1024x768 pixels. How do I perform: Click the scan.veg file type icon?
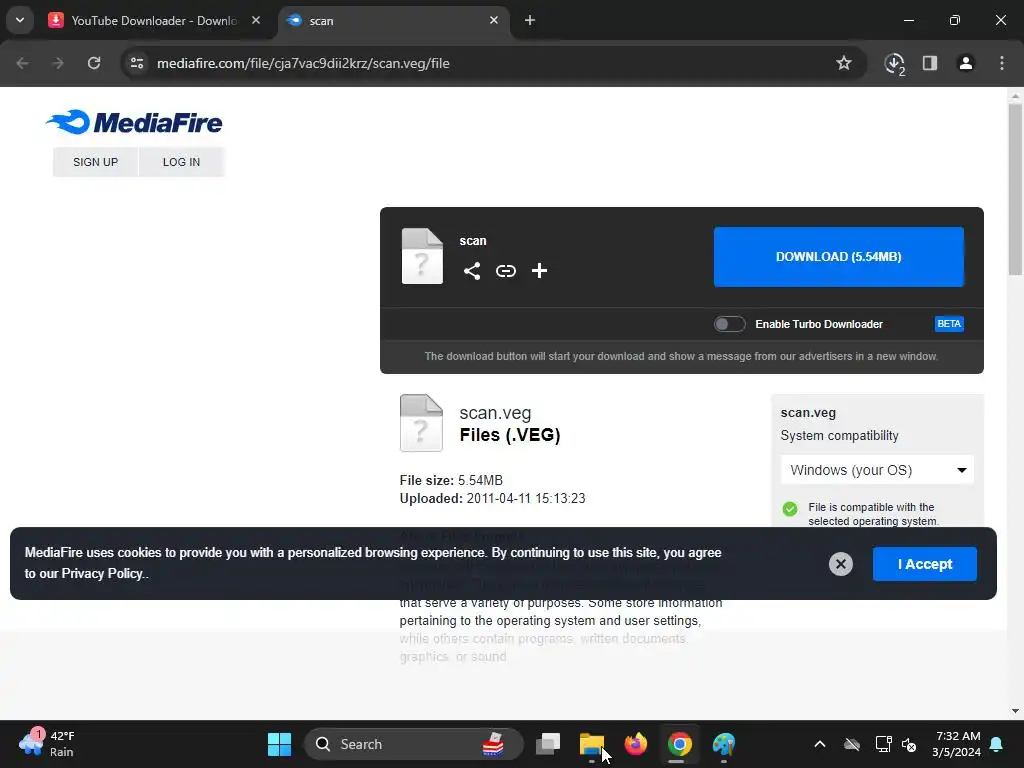coord(421,423)
